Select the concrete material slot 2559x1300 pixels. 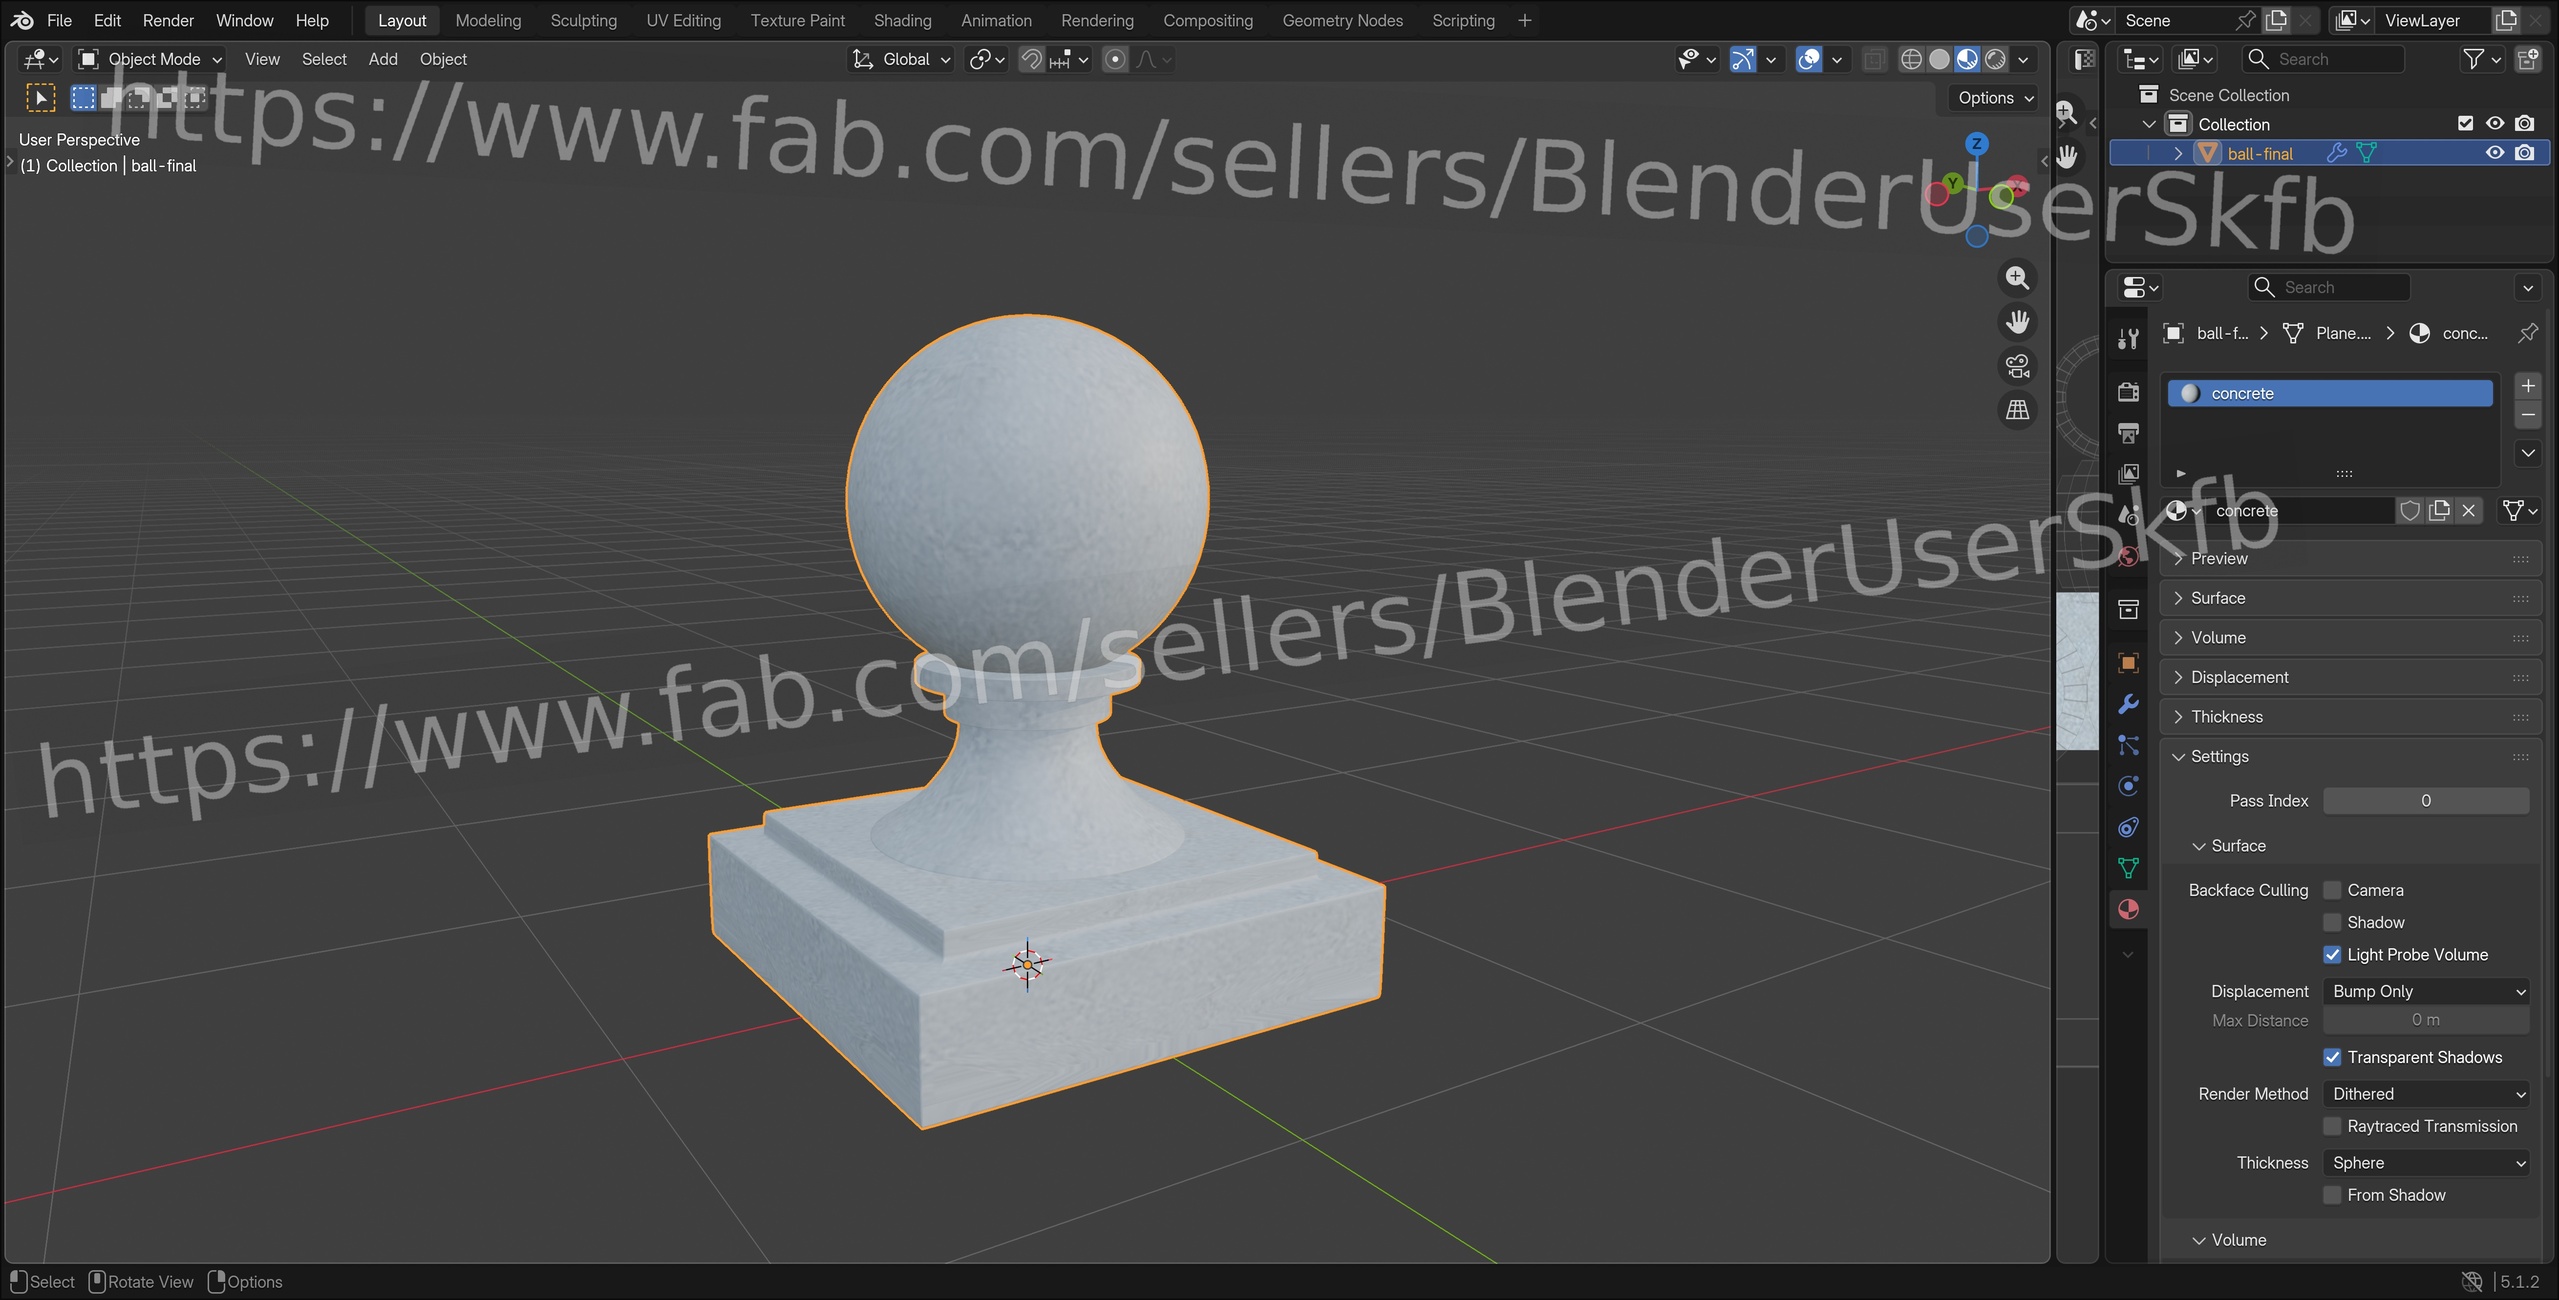2330,393
